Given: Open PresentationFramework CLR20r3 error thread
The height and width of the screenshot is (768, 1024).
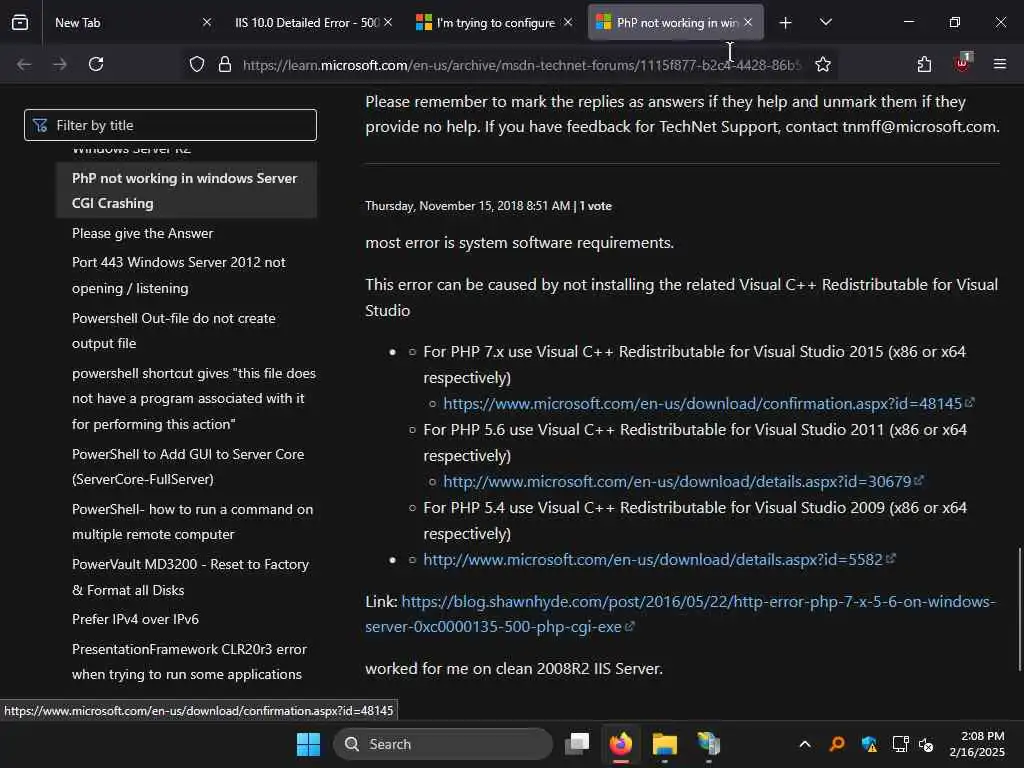Looking at the screenshot, I should coord(189,662).
